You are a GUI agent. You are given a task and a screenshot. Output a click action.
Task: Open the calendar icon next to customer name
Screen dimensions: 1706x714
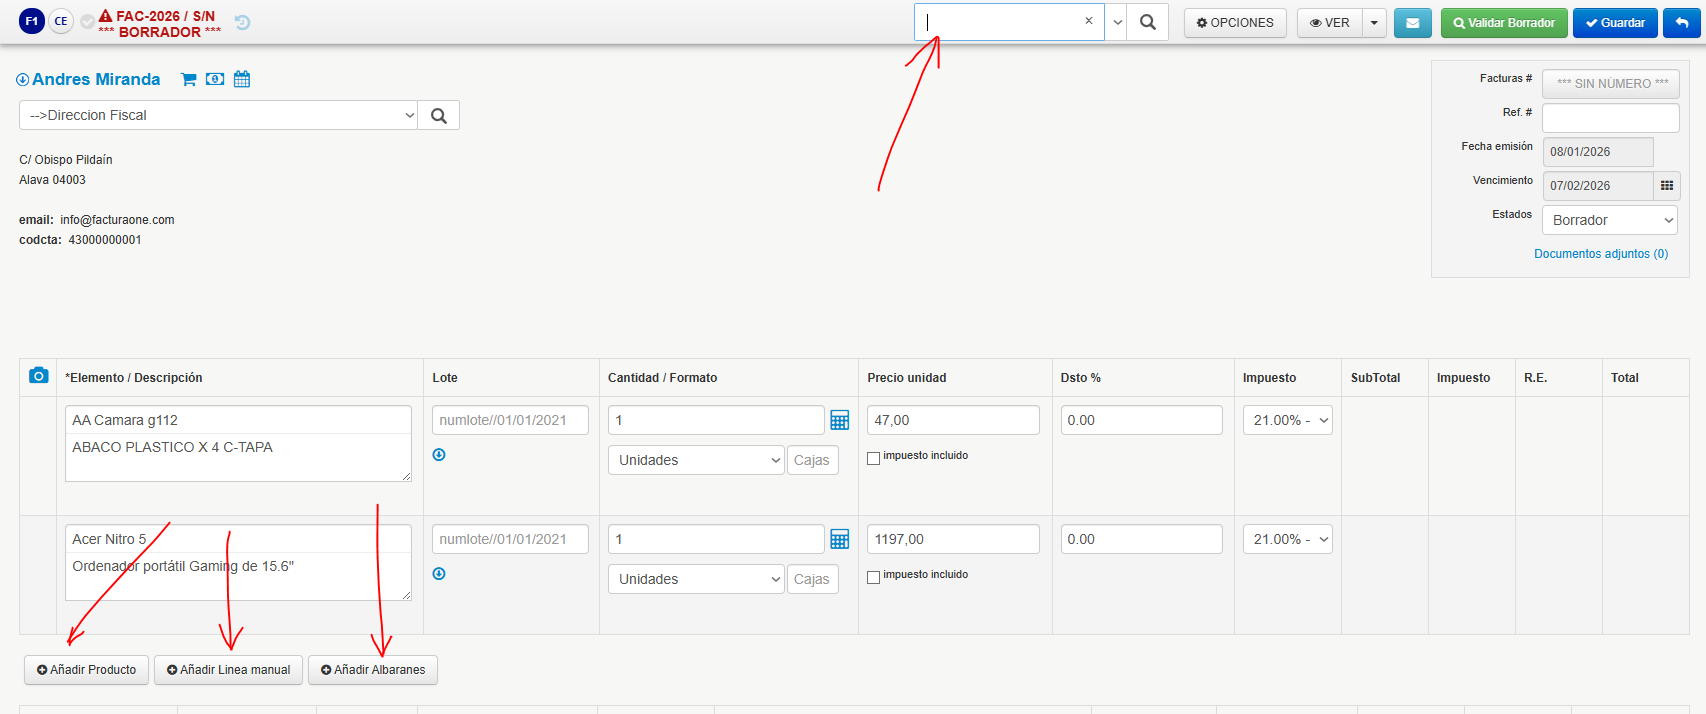(242, 79)
